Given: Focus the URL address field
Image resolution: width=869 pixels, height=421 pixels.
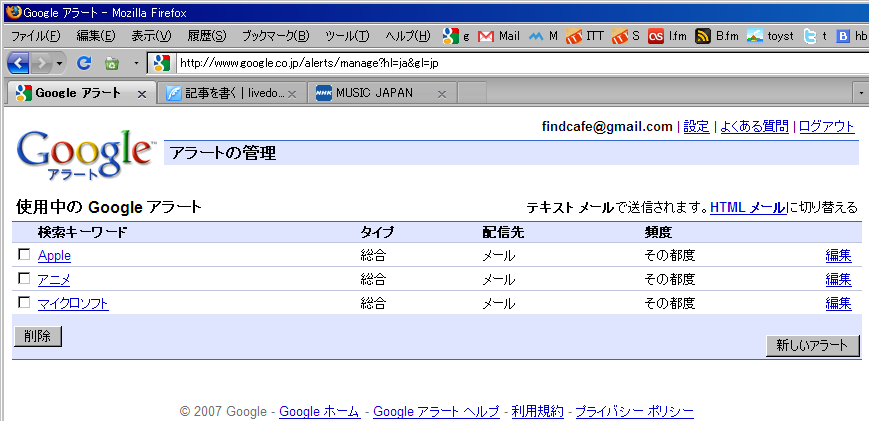Looking at the screenshot, I should coord(522,64).
